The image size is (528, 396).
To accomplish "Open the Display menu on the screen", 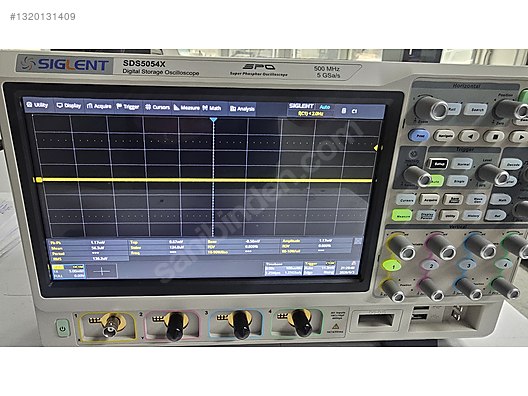I will tap(69, 106).
